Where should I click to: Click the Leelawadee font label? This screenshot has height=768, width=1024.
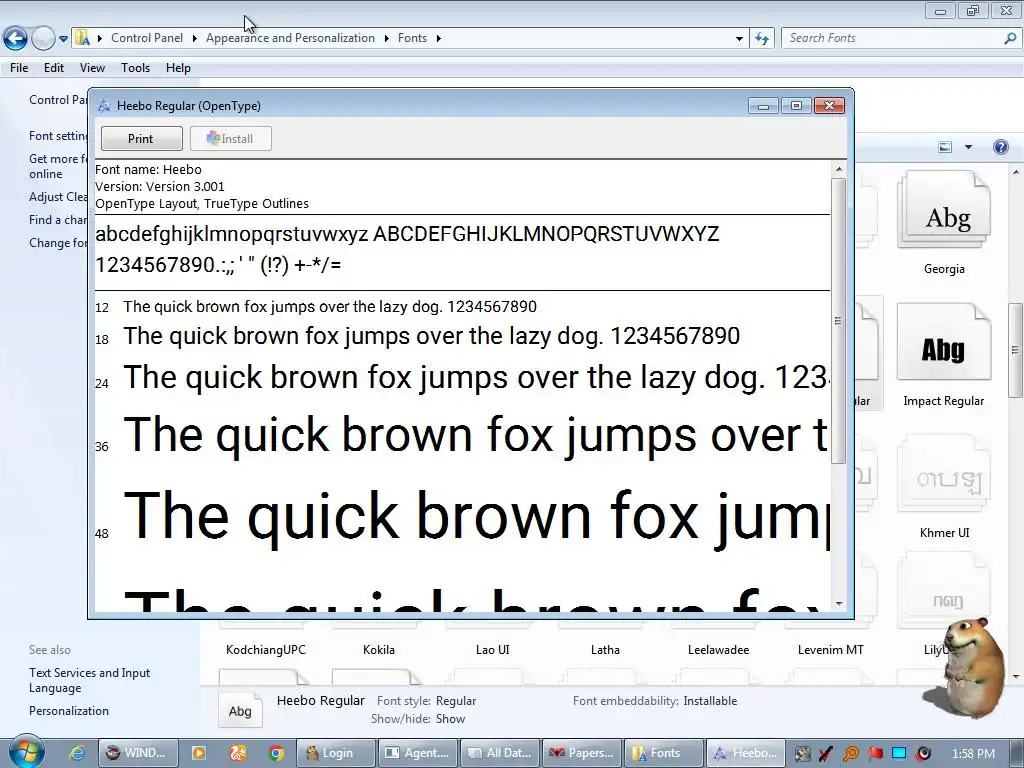(718, 650)
